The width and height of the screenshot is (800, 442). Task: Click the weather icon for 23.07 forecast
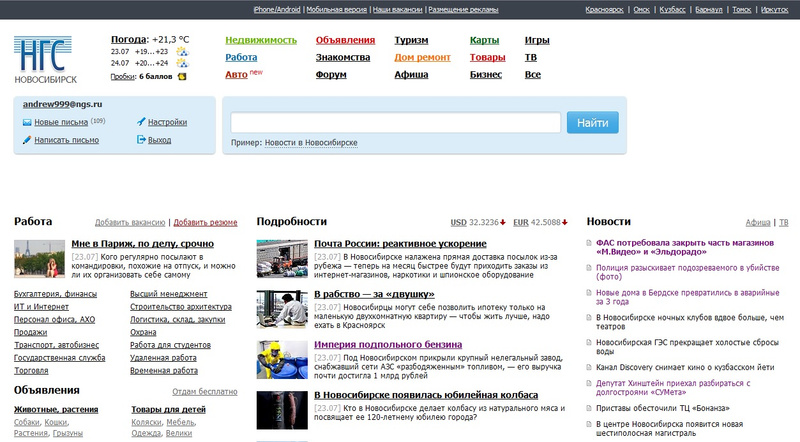(x=182, y=51)
